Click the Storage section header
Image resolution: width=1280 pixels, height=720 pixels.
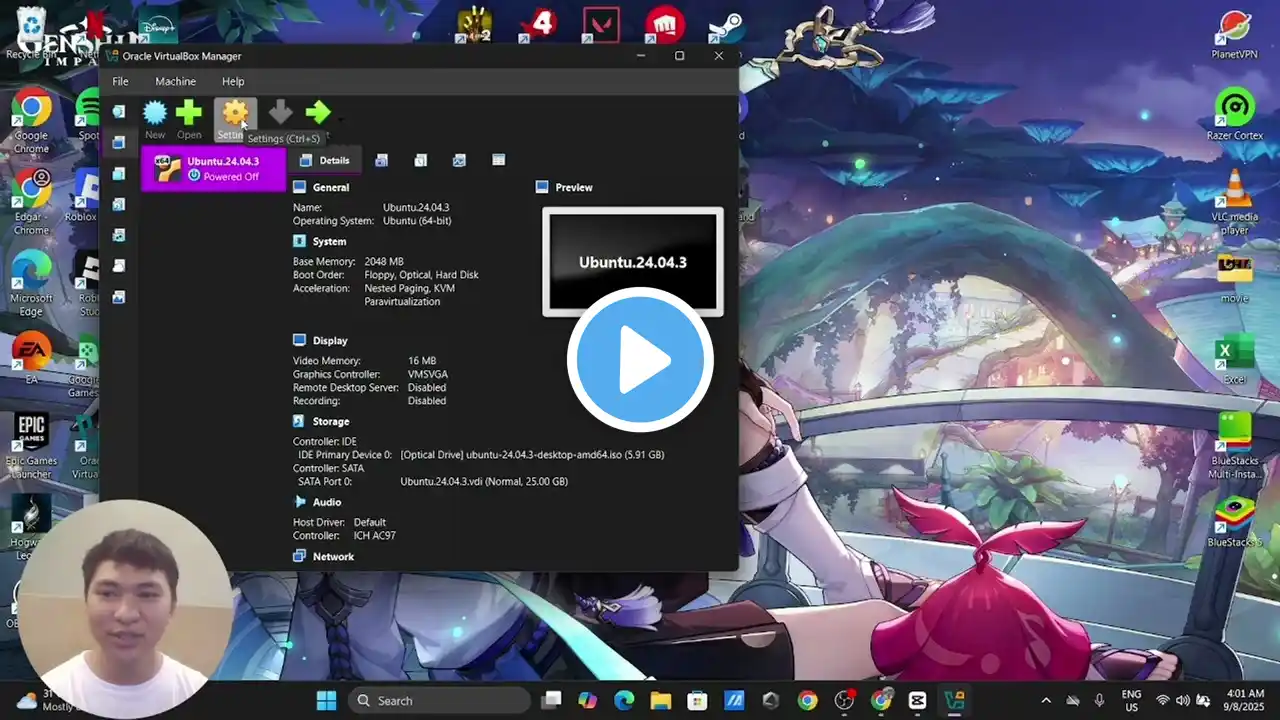330,421
